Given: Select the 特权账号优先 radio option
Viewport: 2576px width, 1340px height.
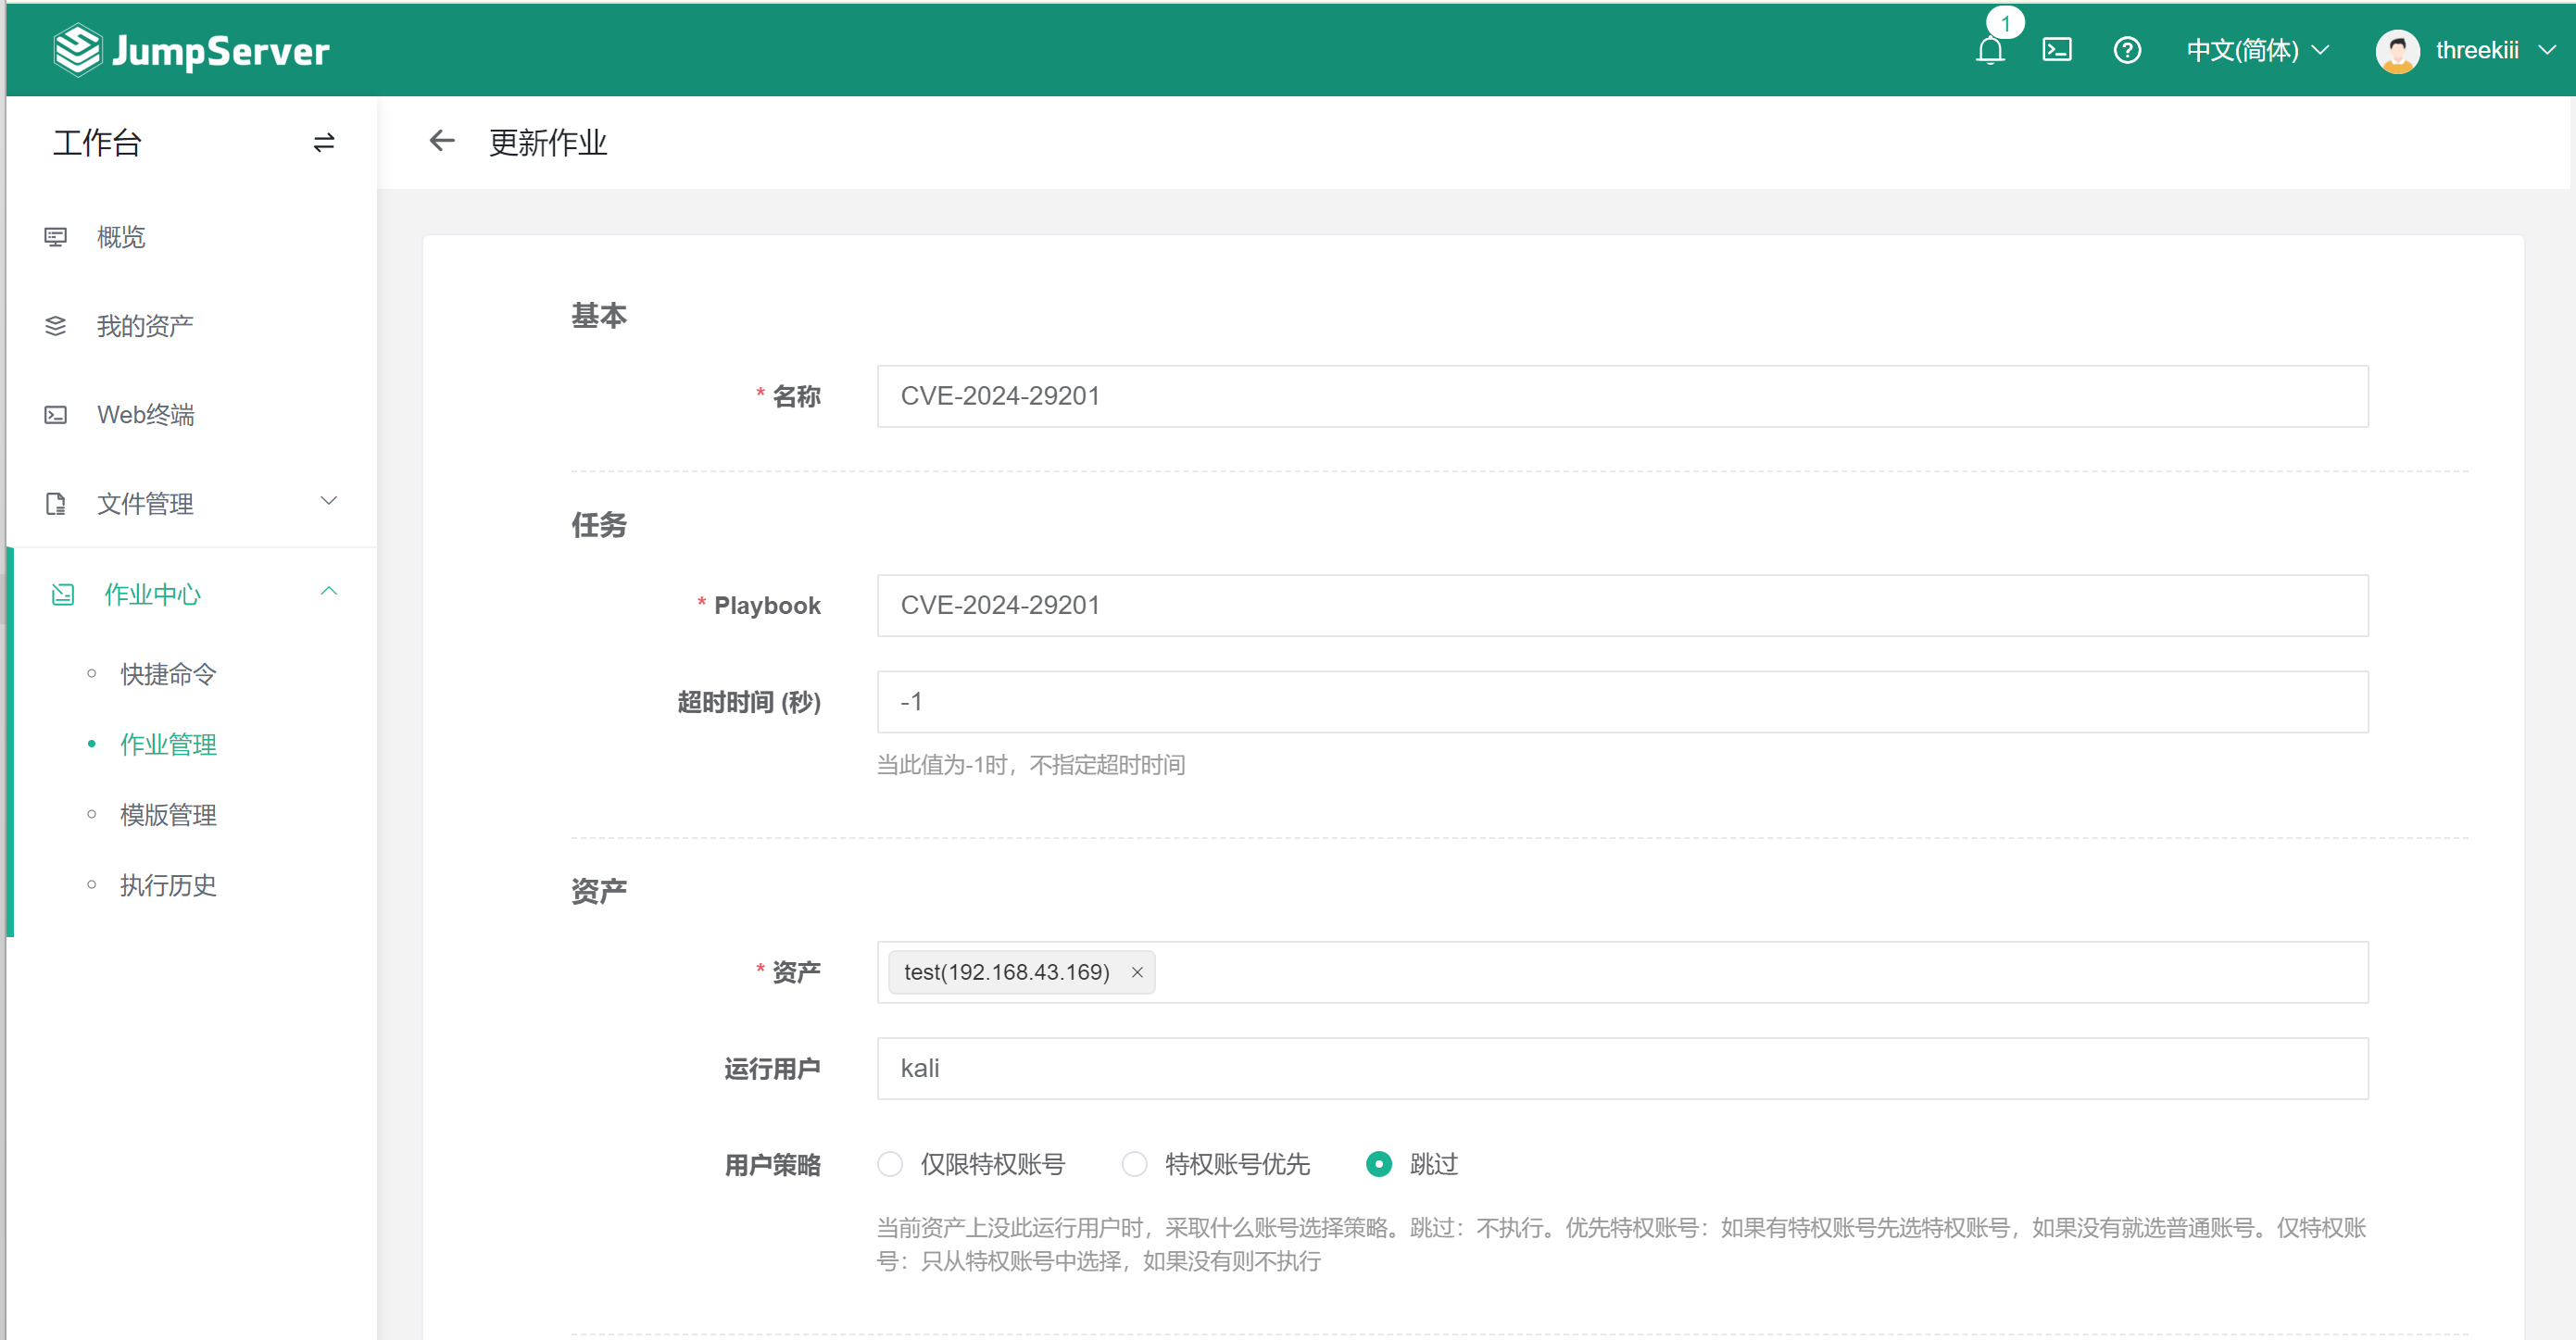Looking at the screenshot, I should [x=1134, y=1164].
